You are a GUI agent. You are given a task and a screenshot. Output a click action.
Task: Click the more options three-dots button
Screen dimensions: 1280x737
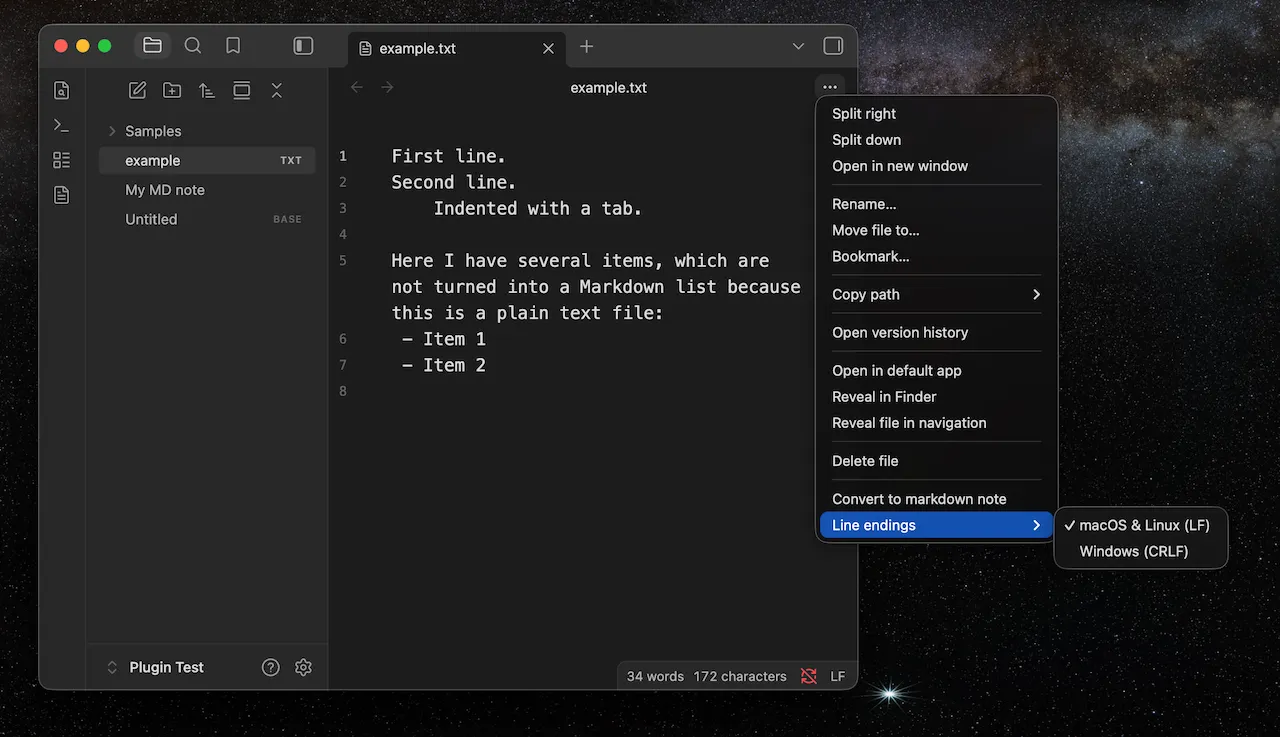(830, 87)
